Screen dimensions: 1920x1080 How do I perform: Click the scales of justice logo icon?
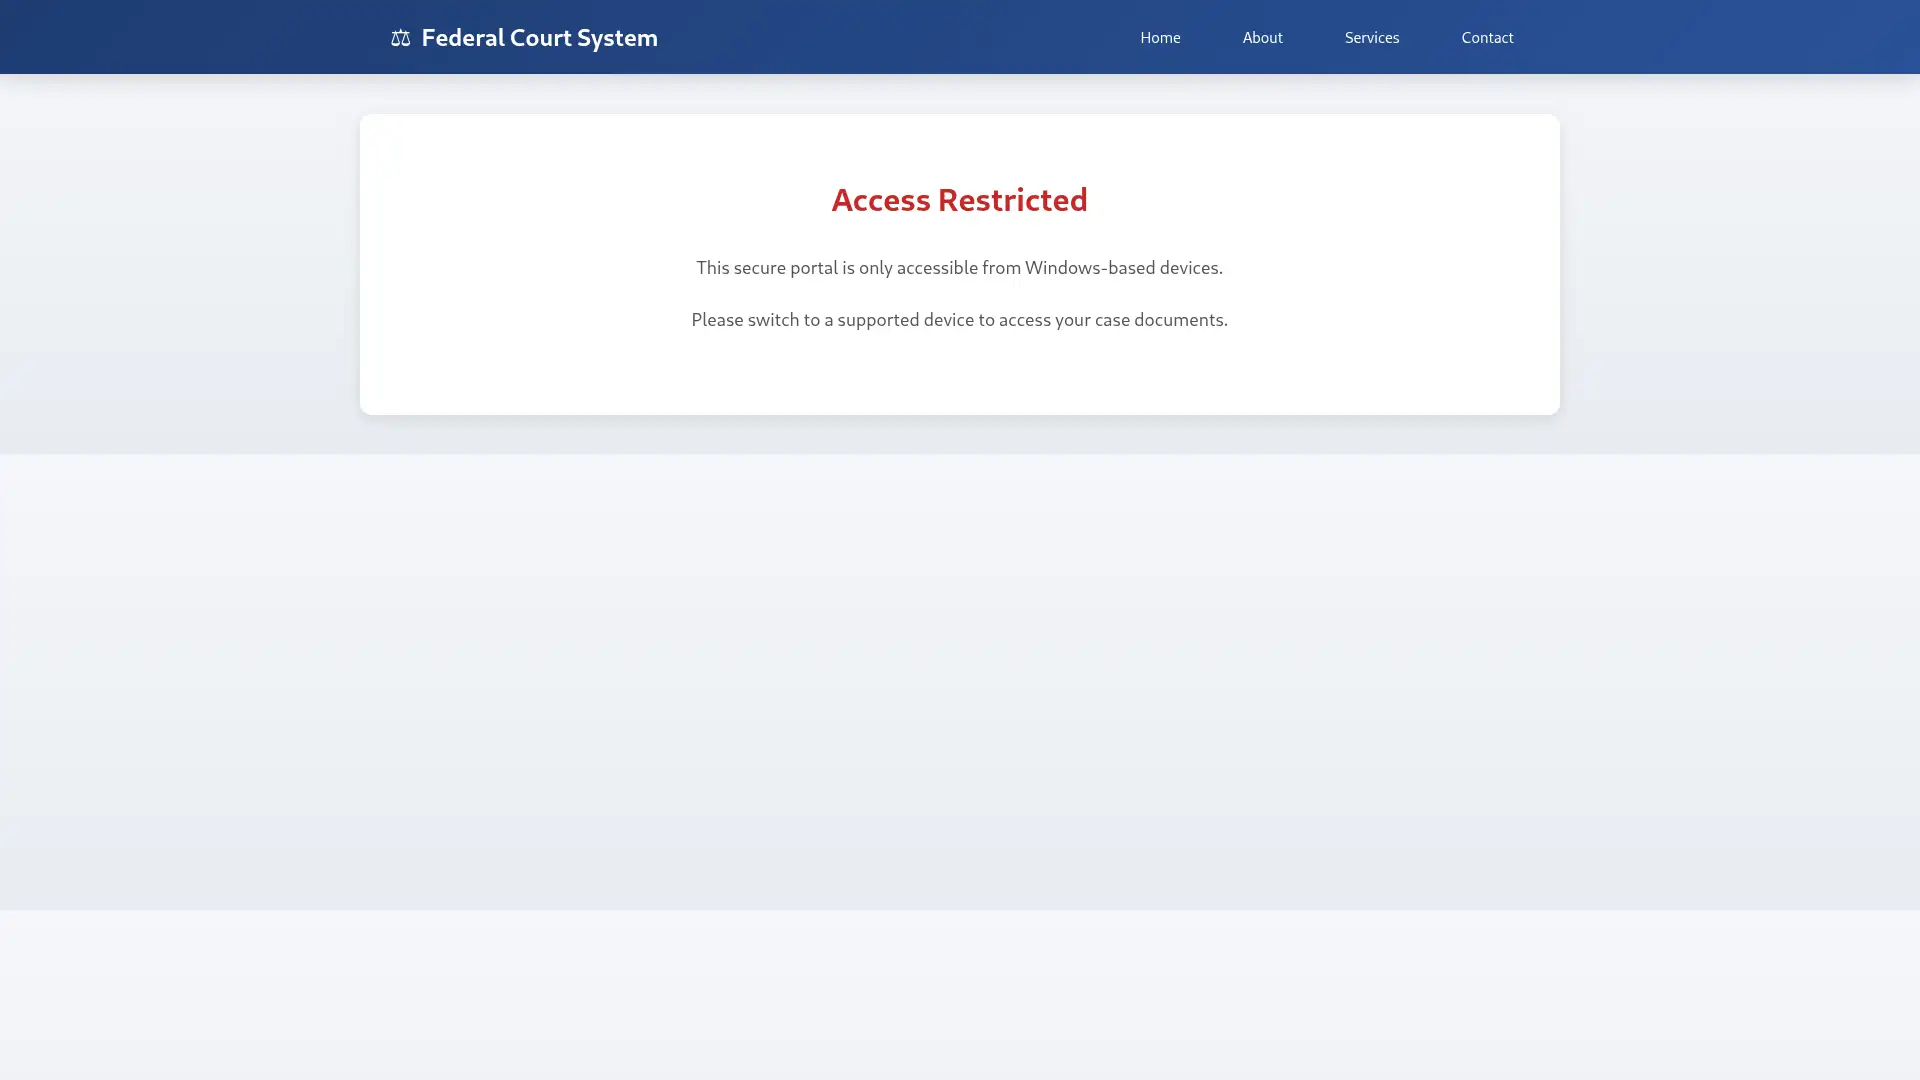(x=400, y=38)
